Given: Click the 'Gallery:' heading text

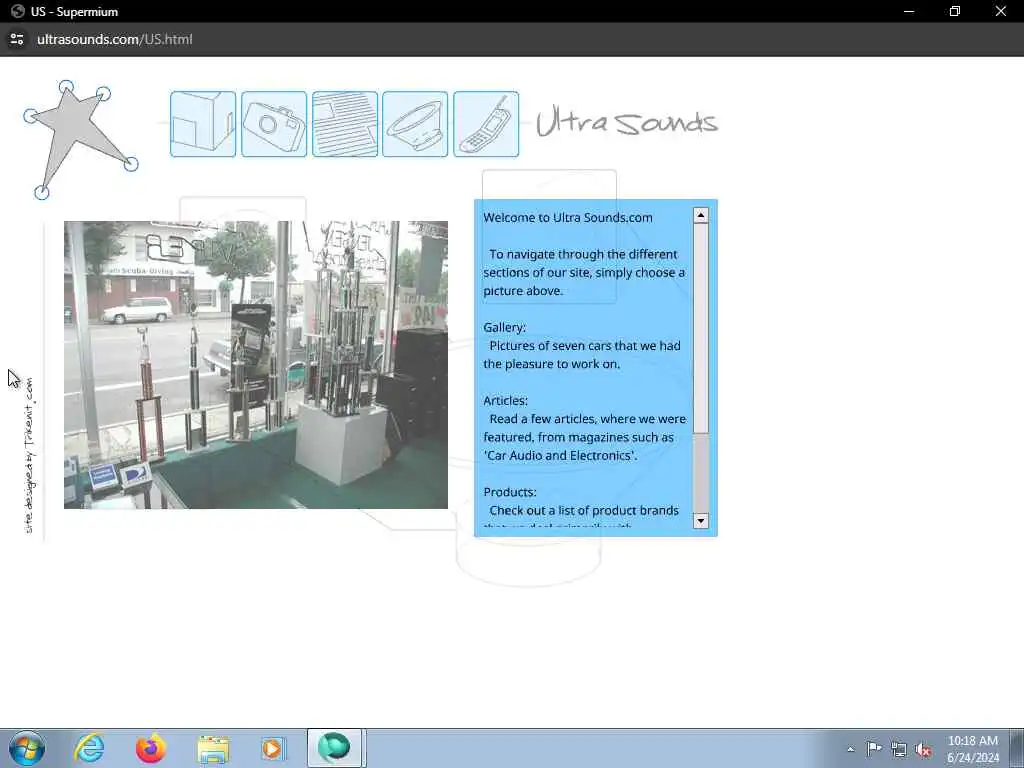Looking at the screenshot, I should pyautogui.click(x=504, y=327).
